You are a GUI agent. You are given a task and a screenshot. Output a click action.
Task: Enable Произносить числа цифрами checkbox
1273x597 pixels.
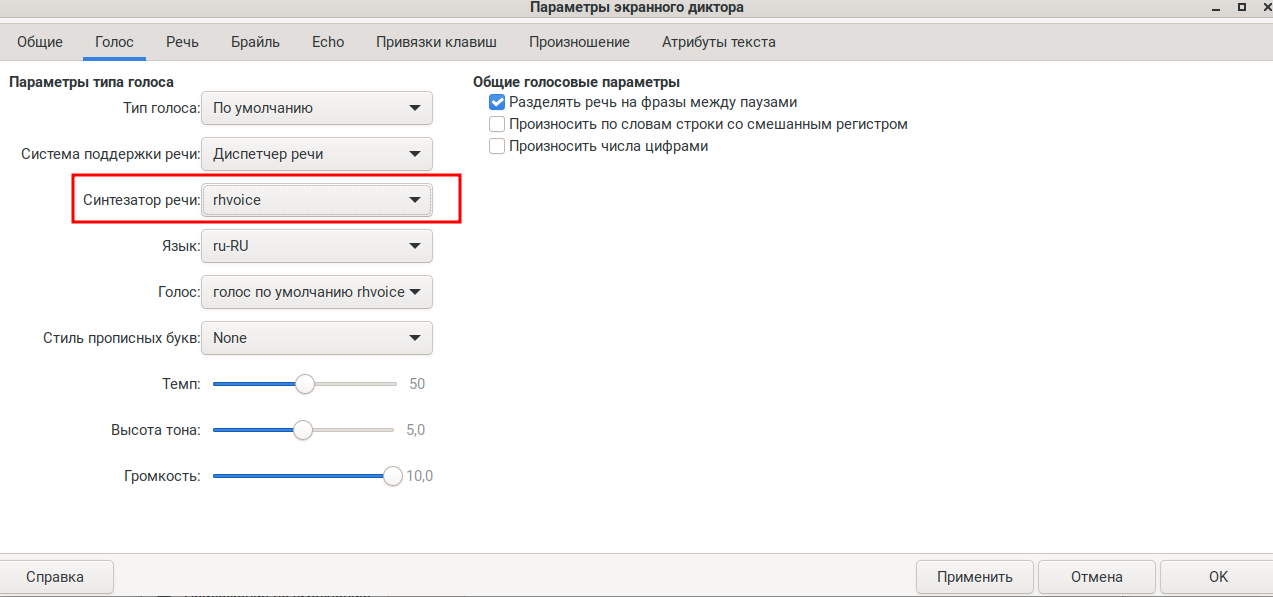point(497,146)
